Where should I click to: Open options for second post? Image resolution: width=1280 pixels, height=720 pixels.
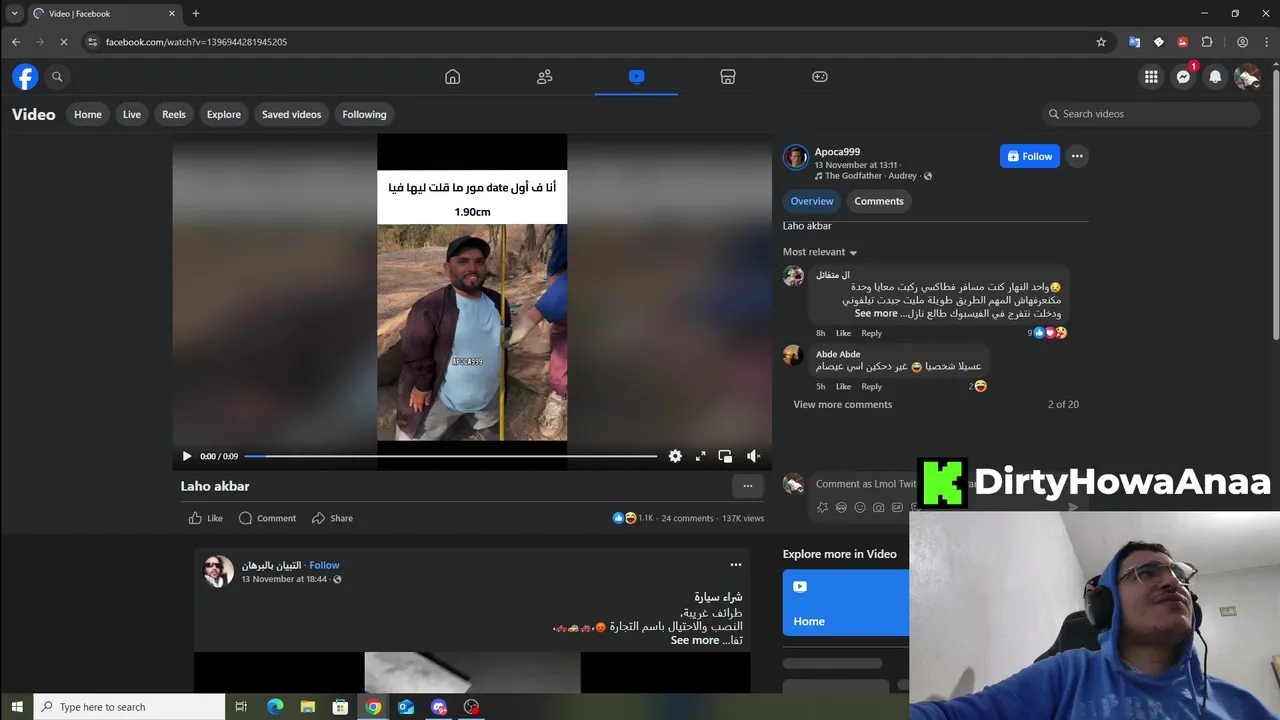pyautogui.click(x=736, y=565)
